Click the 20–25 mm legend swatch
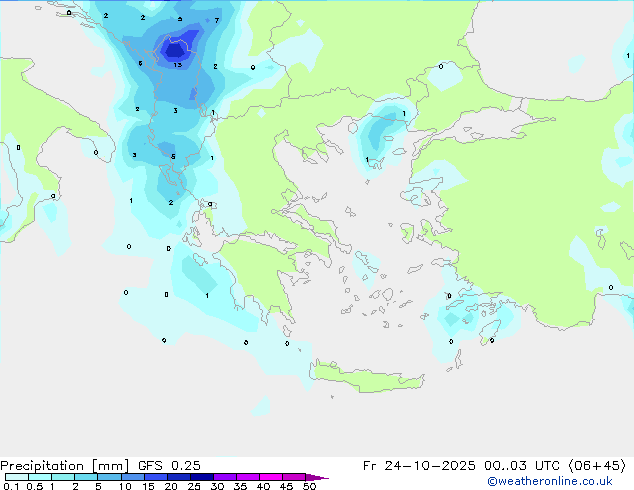Viewport: 634px width, 490px height. (x=178, y=477)
